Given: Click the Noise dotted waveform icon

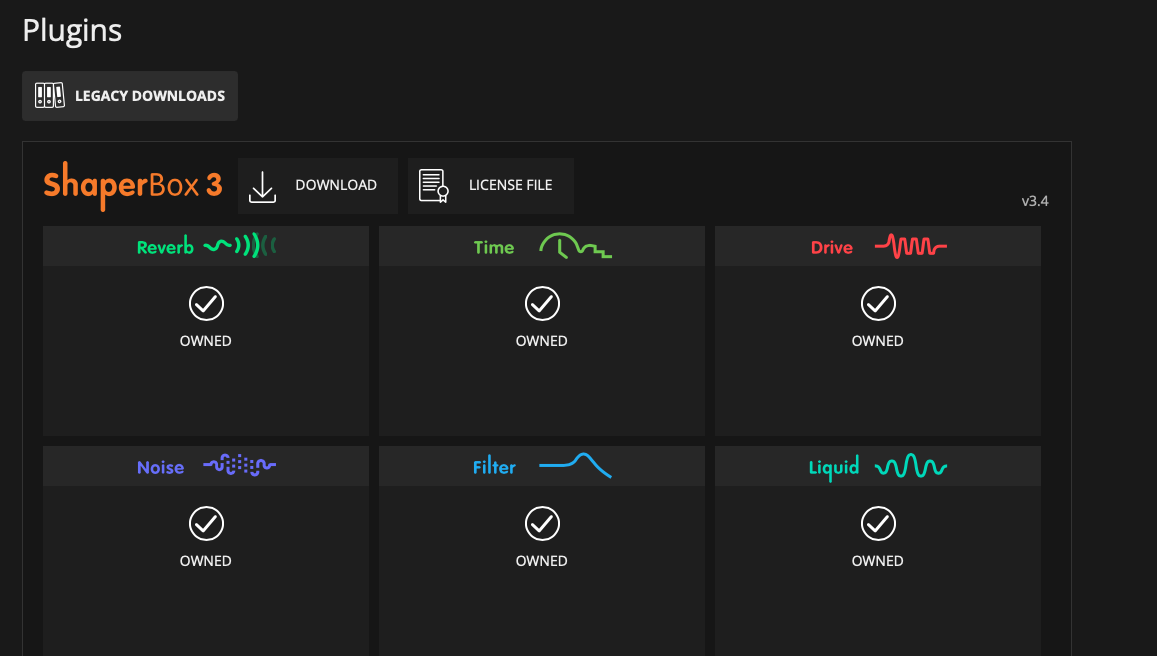Looking at the screenshot, I should 240,465.
